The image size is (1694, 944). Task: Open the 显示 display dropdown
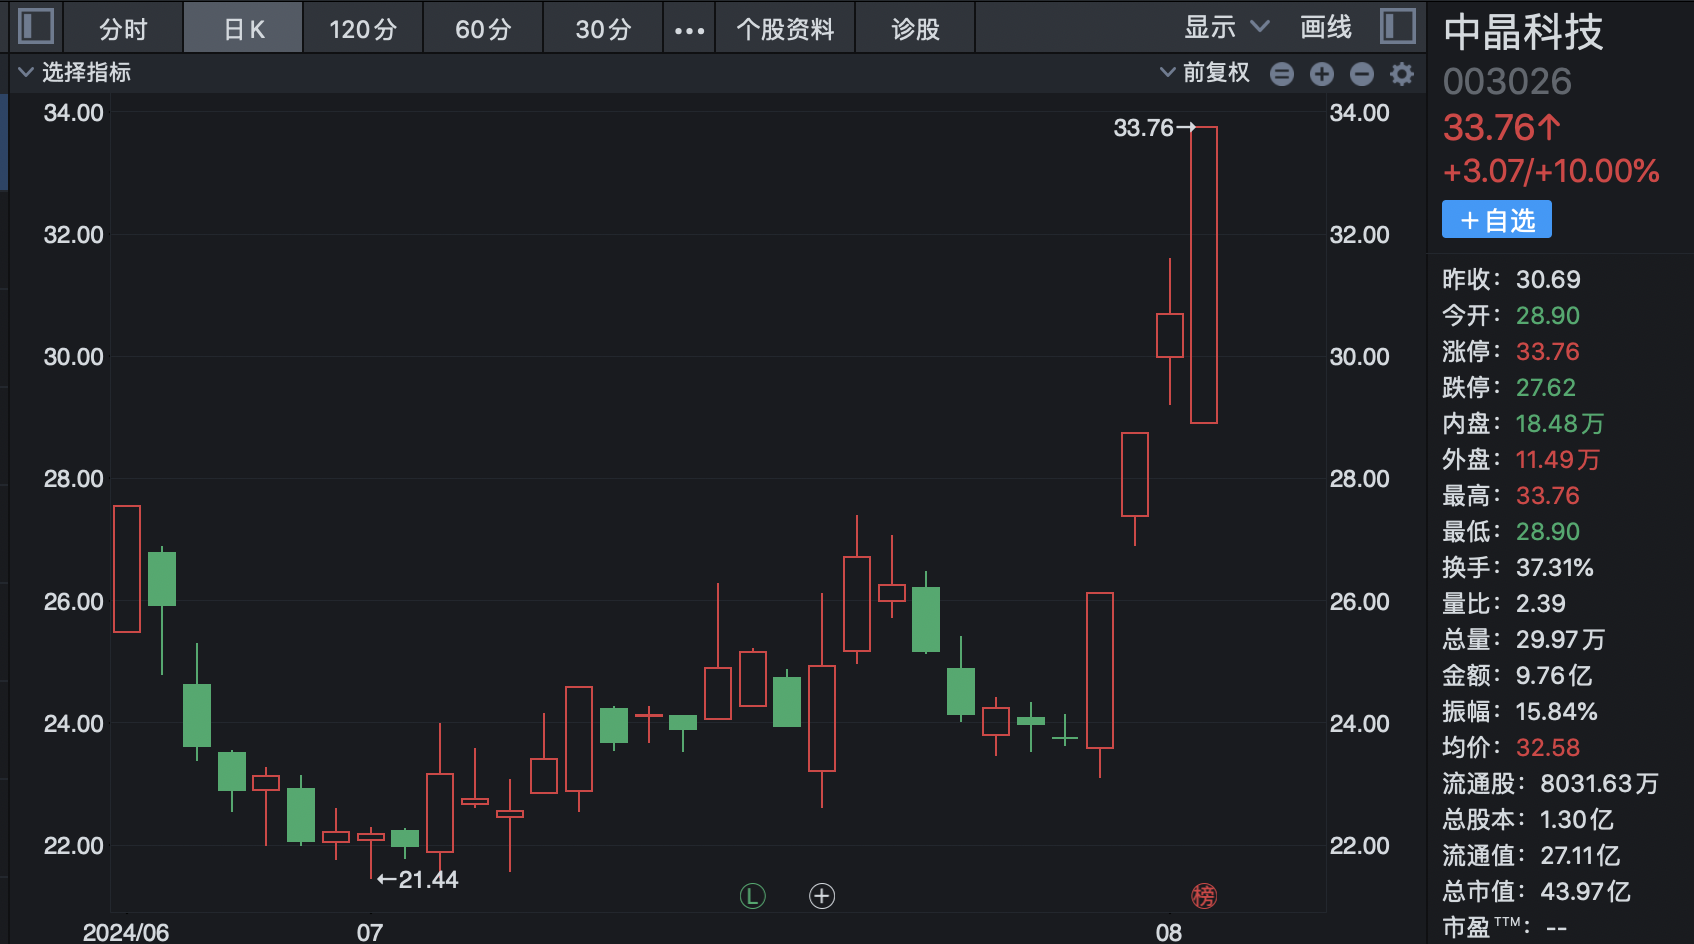1226,27
